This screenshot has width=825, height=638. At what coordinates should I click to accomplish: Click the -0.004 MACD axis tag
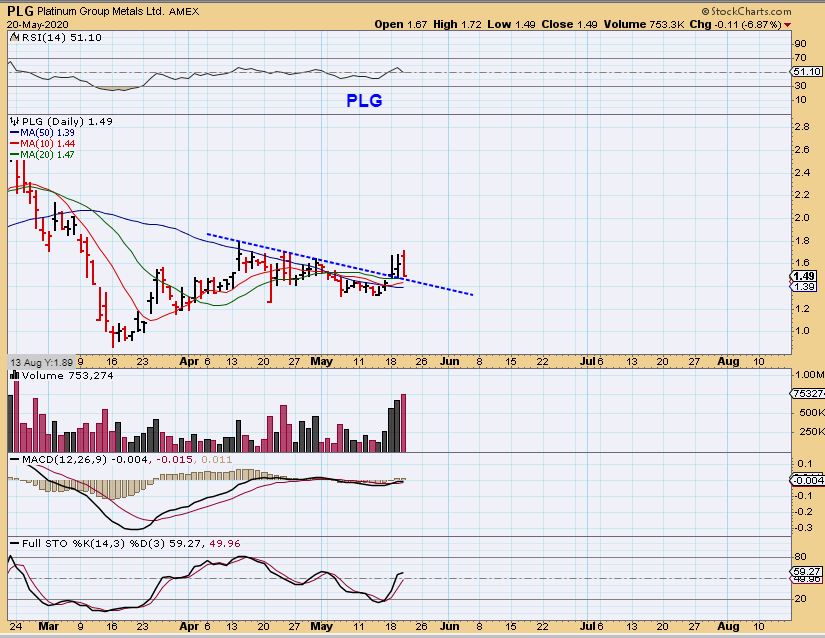pos(808,480)
